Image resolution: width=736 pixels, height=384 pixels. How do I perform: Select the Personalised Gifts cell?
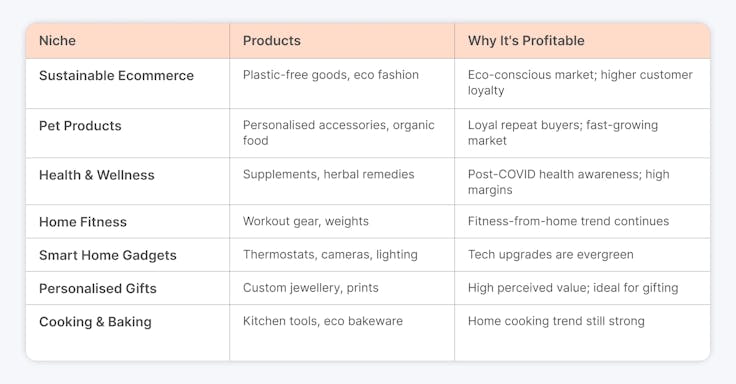click(128, 288)
